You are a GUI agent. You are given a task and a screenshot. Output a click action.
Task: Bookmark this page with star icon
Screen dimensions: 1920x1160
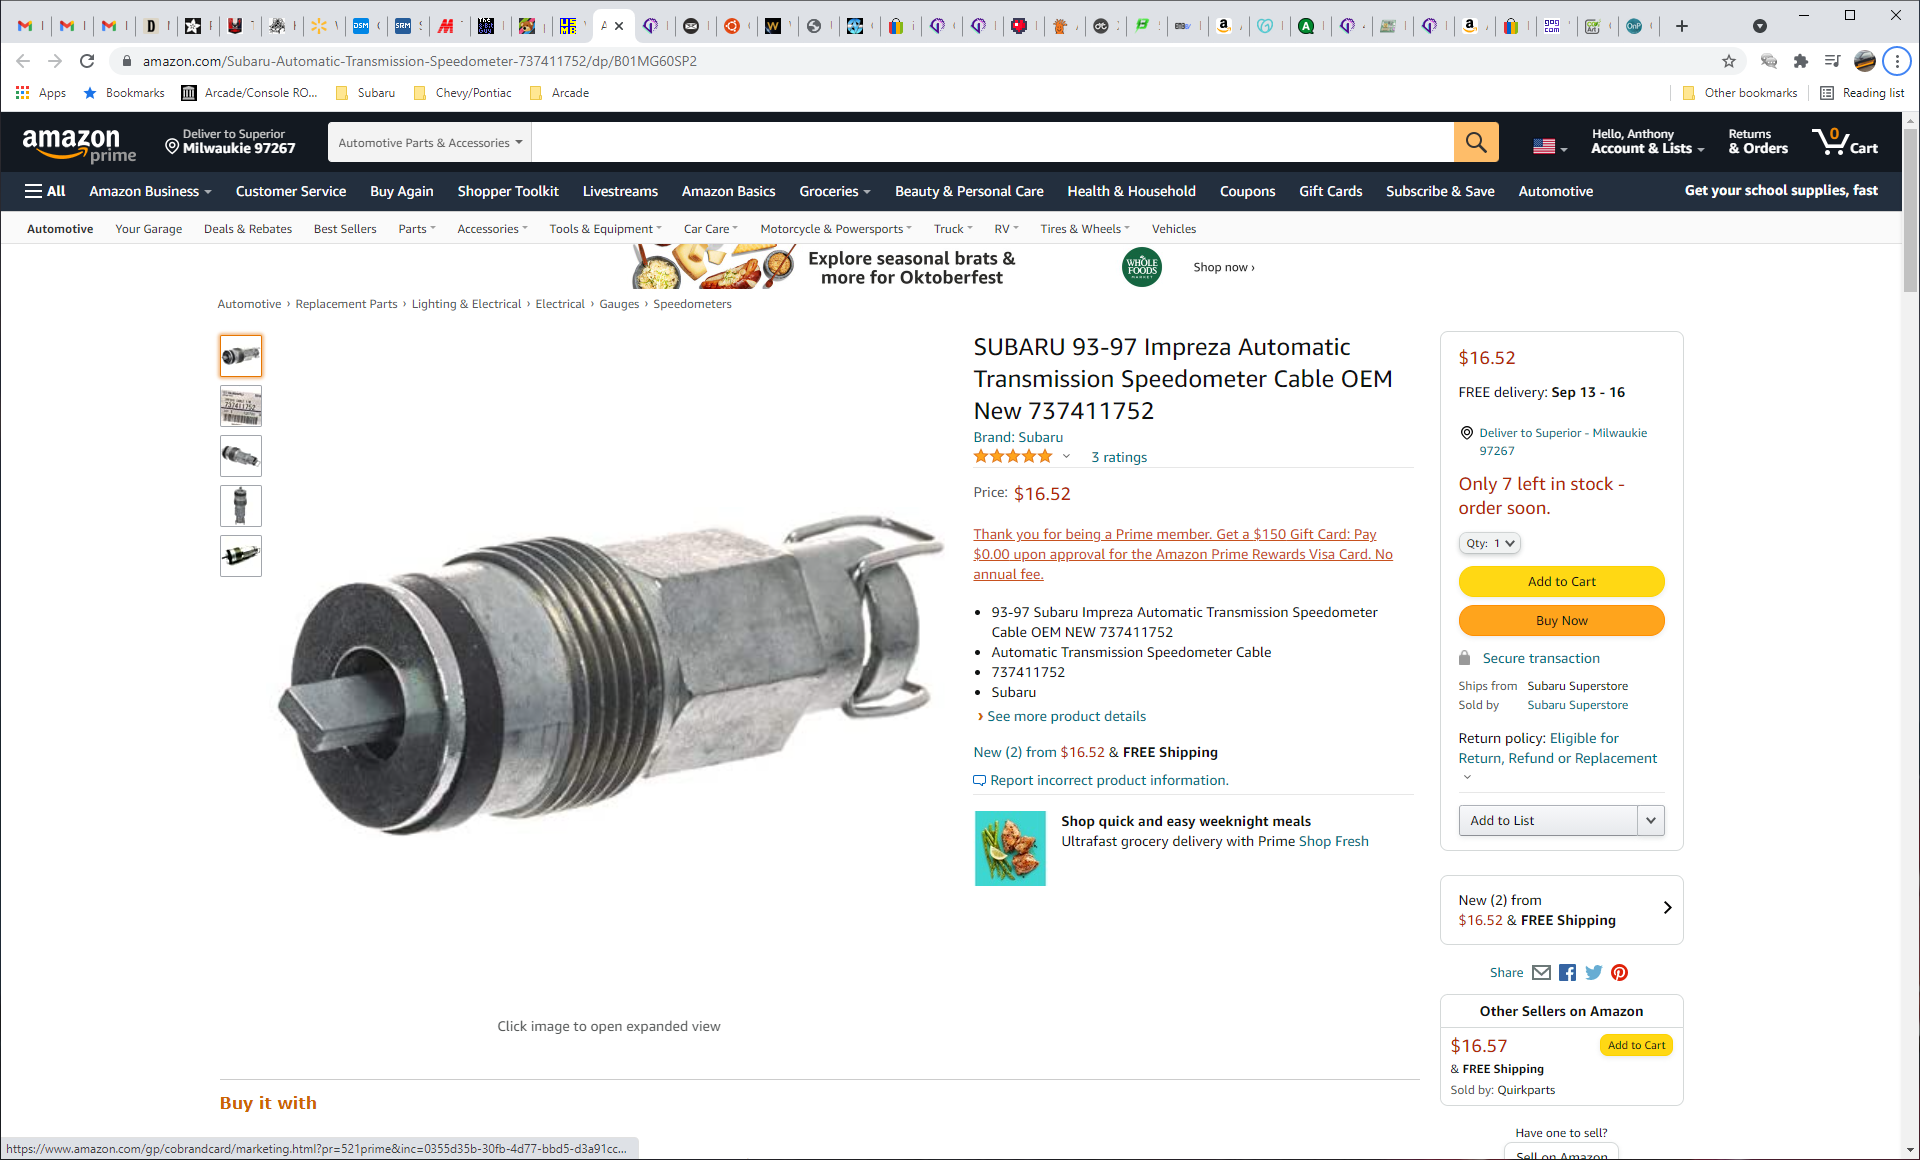[1729, 61]
